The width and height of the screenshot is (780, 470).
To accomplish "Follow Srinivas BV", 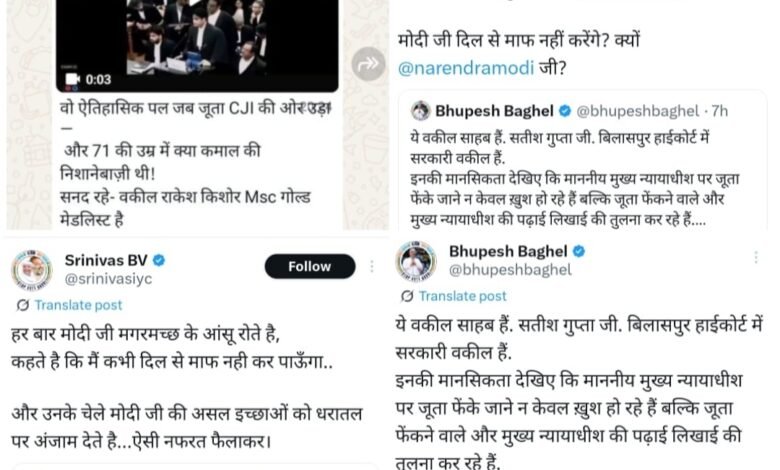I will (310, 266).
